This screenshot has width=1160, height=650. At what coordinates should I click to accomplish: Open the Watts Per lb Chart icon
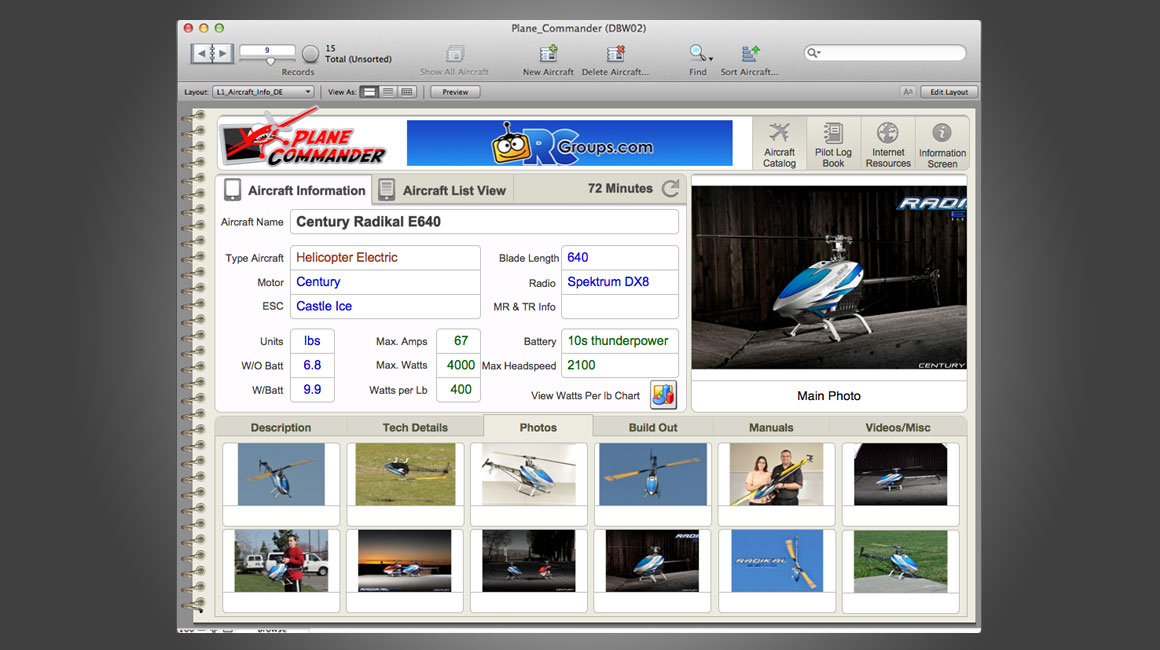[x=663, y=395]
